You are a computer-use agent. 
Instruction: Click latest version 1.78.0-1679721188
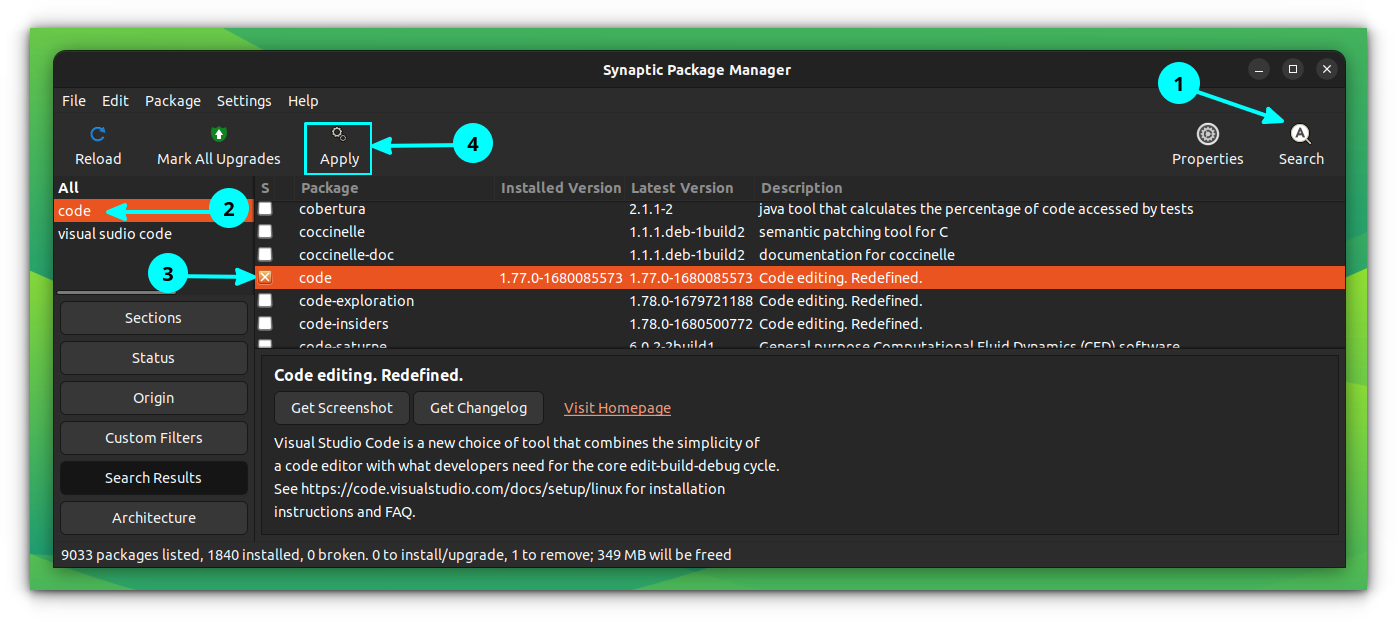(x=691, y=301)
